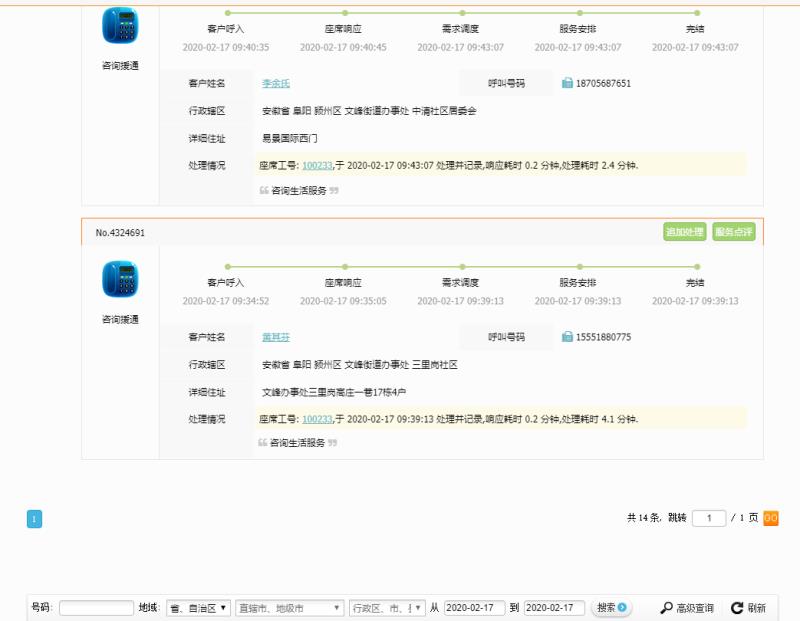Click the refresh icon beside 刷新
The width and height of the screenshot is (800, 621).
pos(735,605)
